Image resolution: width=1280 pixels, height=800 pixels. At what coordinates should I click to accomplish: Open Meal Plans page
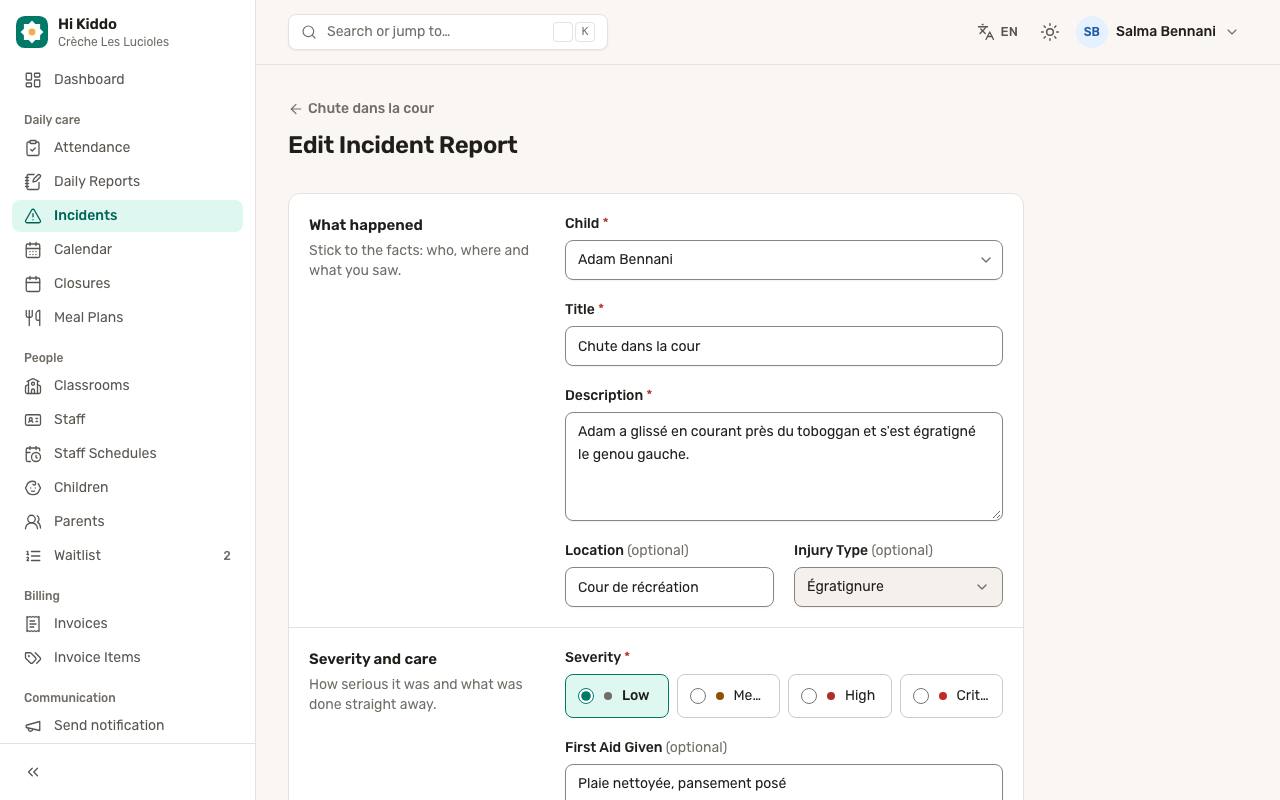[x=127, y=318]
